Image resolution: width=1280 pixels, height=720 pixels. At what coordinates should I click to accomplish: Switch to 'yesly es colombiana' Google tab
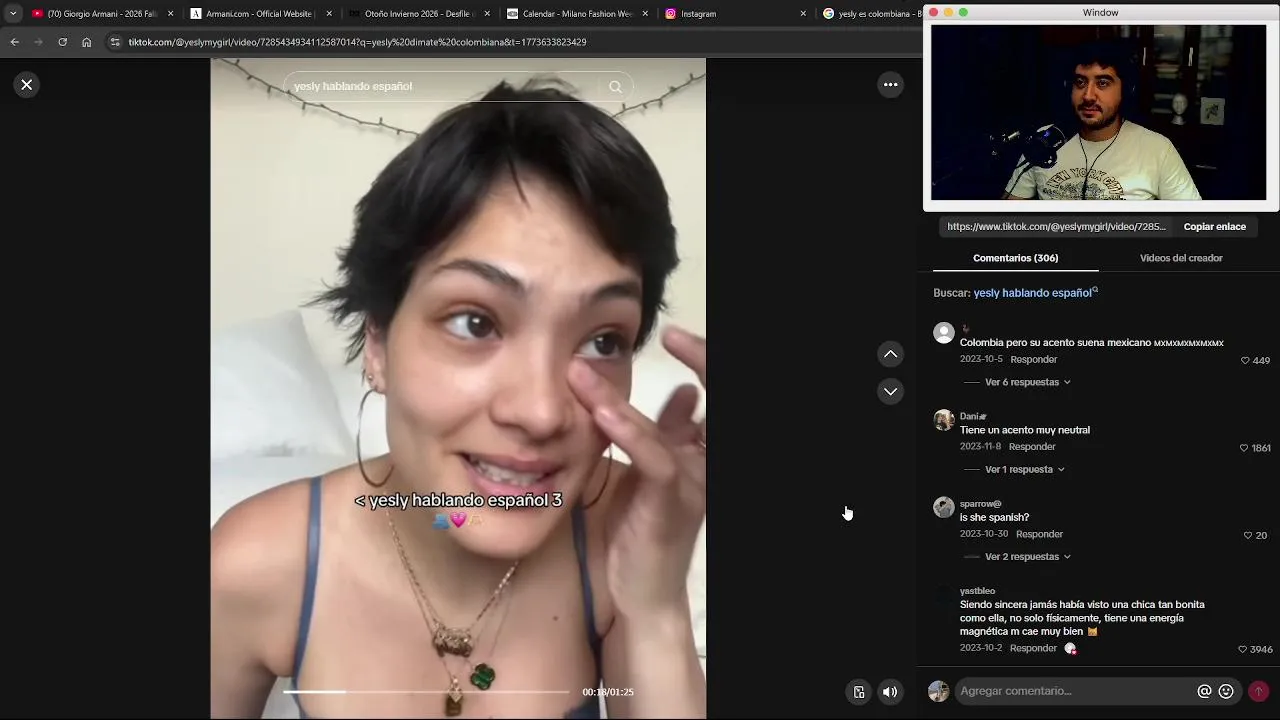pyautogui.click(x=870, y=14)
